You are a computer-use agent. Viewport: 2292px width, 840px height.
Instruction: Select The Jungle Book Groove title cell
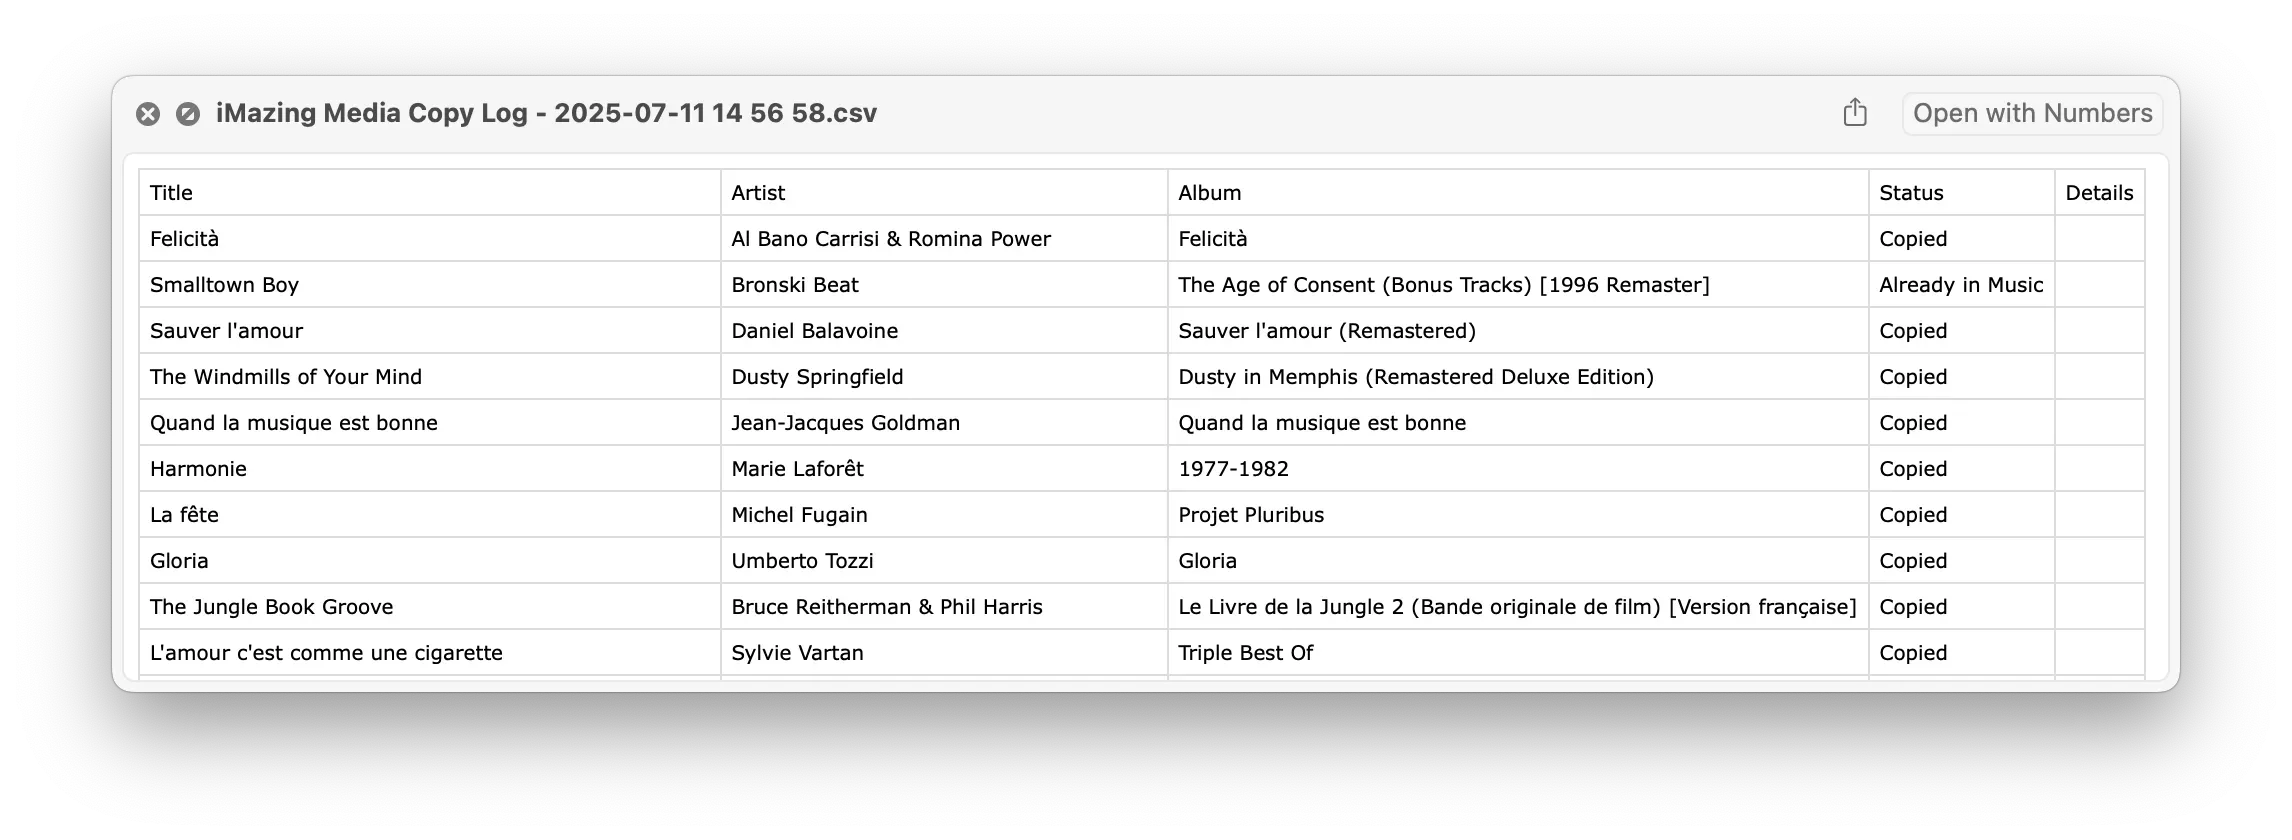click(271, 606)
